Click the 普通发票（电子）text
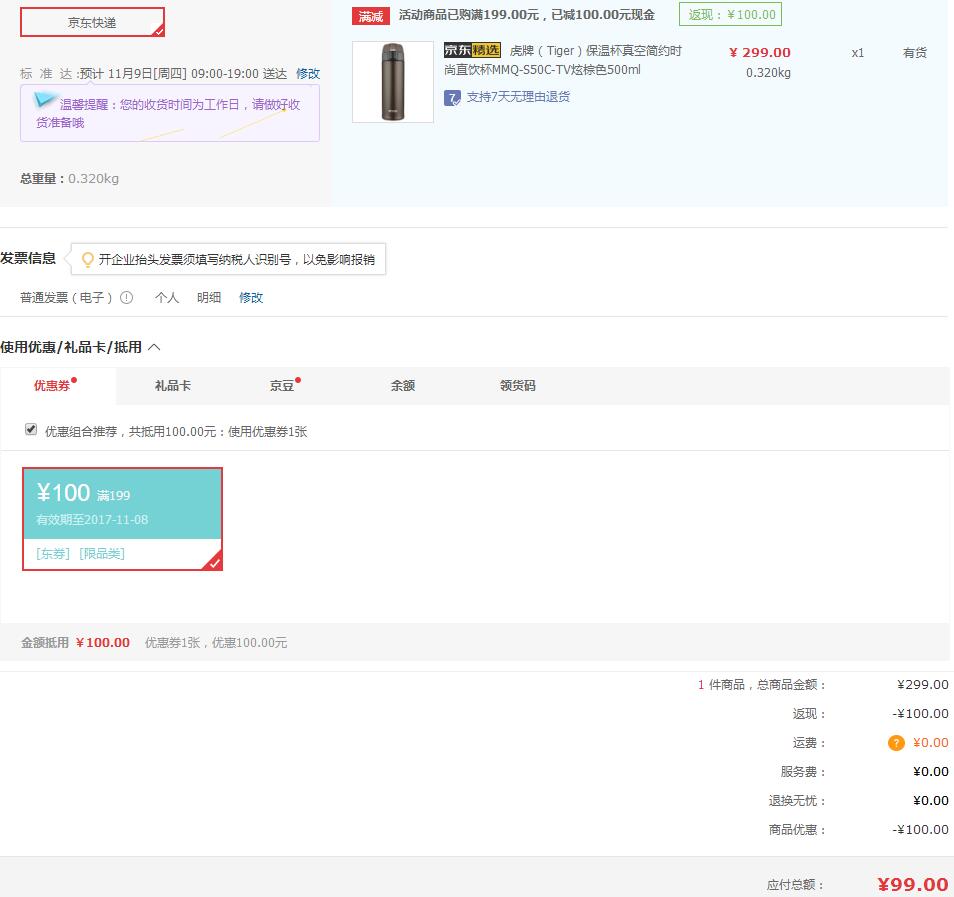The width and height of the screenshot is (954, 897). pos(66,298)
